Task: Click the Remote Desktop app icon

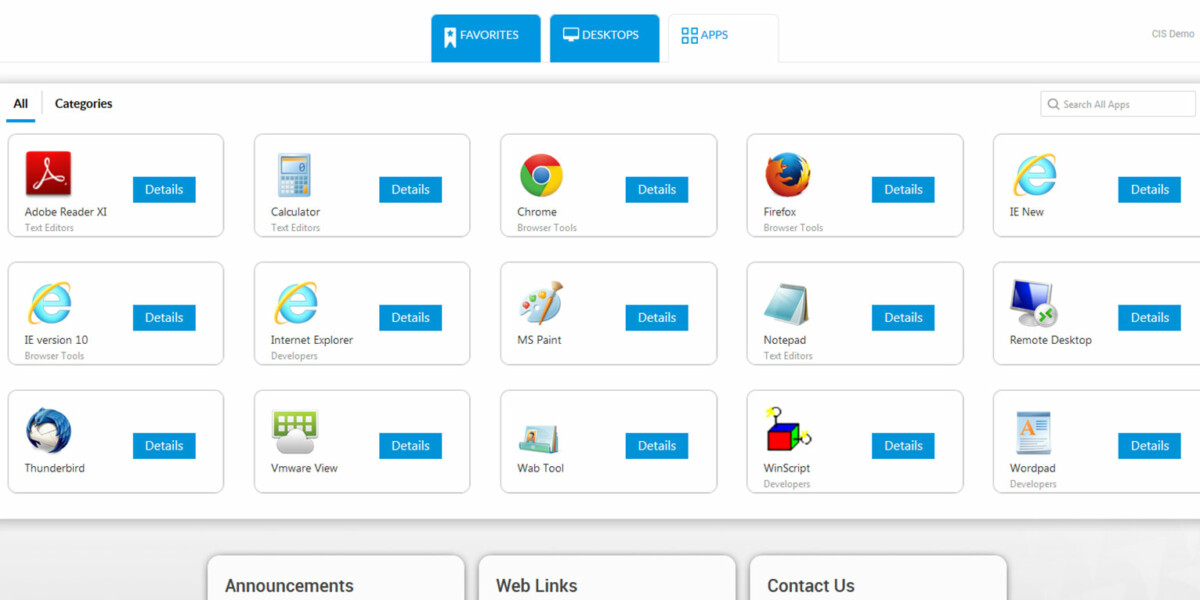Action: point(1033,304)
